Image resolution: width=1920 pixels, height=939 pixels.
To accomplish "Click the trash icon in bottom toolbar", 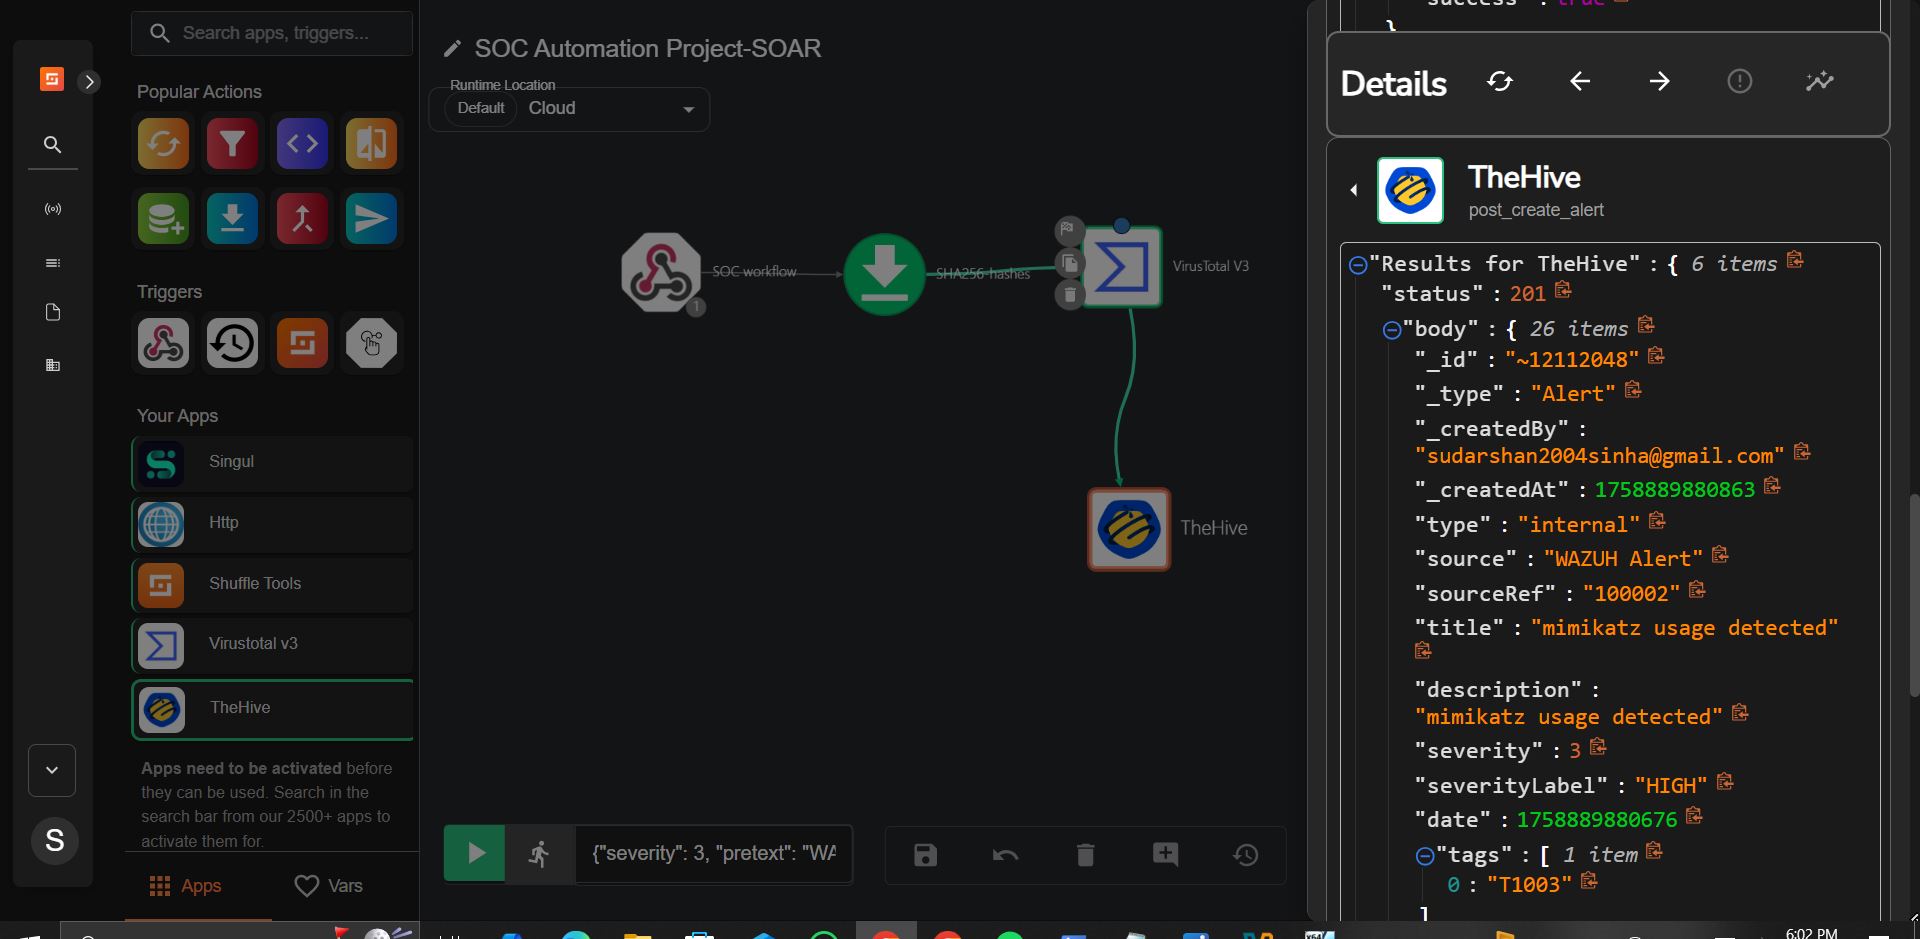I will click(x=1085, y=855).
